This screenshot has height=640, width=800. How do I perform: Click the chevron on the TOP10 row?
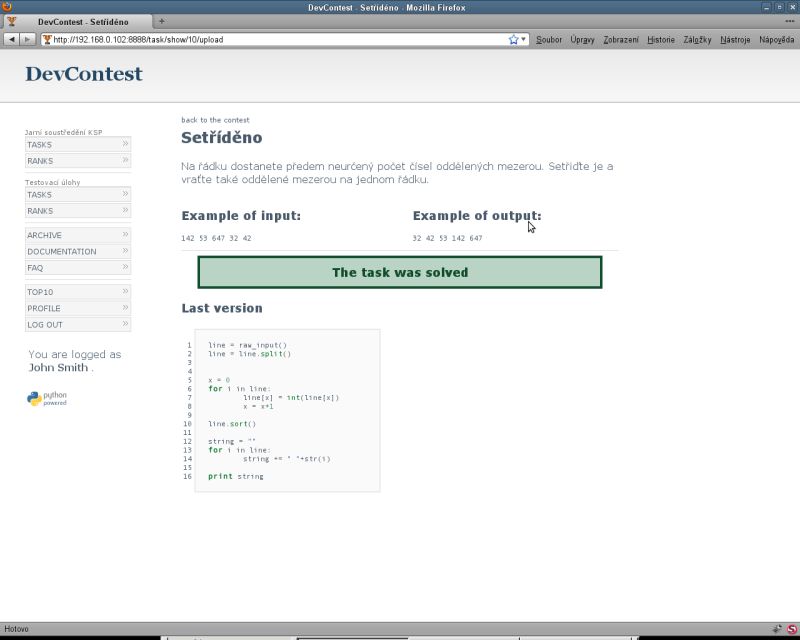[125, 291]
